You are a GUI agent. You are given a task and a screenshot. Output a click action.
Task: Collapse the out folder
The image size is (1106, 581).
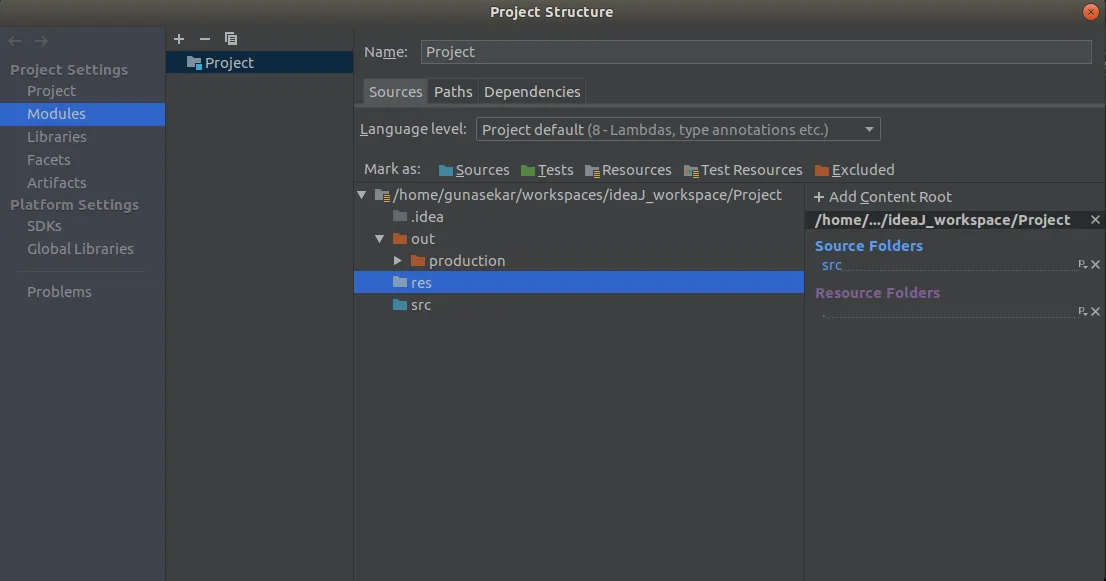point(380,239)
